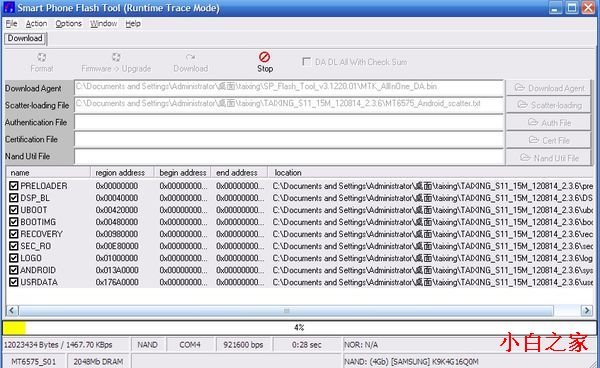The image size is (600, 368).
Task: Uncheck the BOOTIMG partition checkbox
Action: [14, 222]
